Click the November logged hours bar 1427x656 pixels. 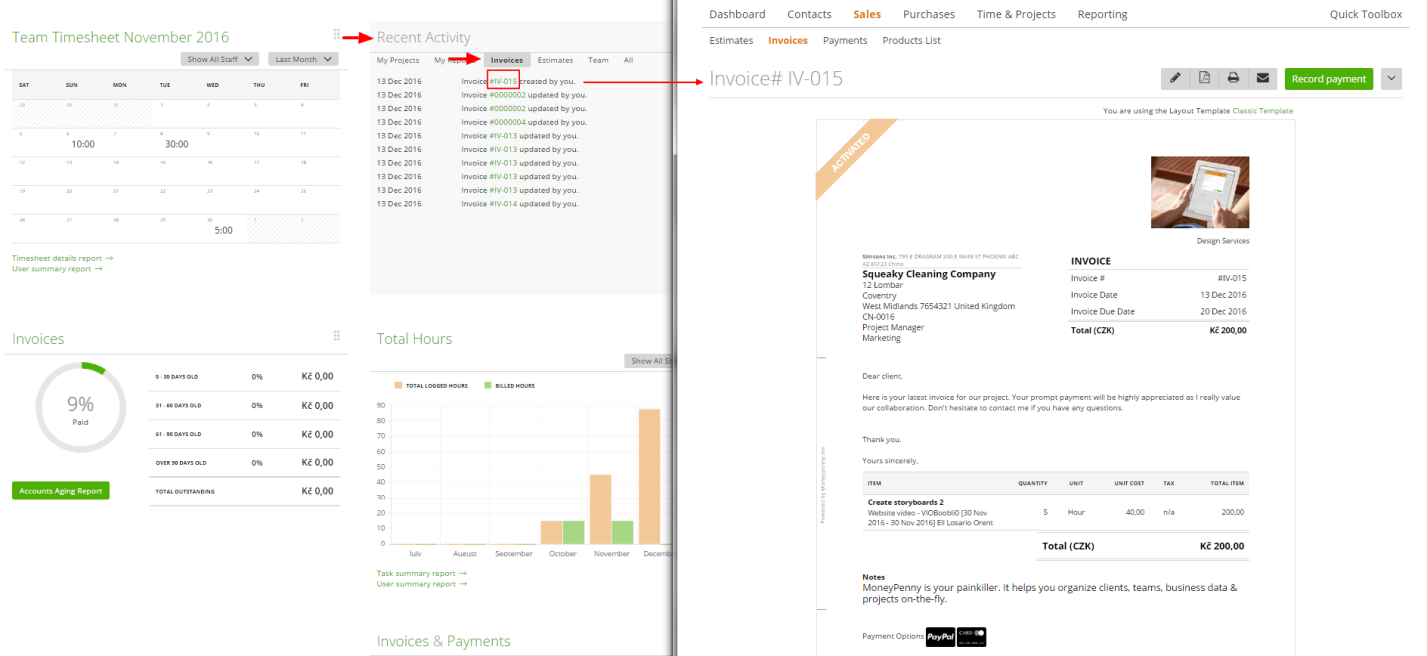[x=600, y=509]
